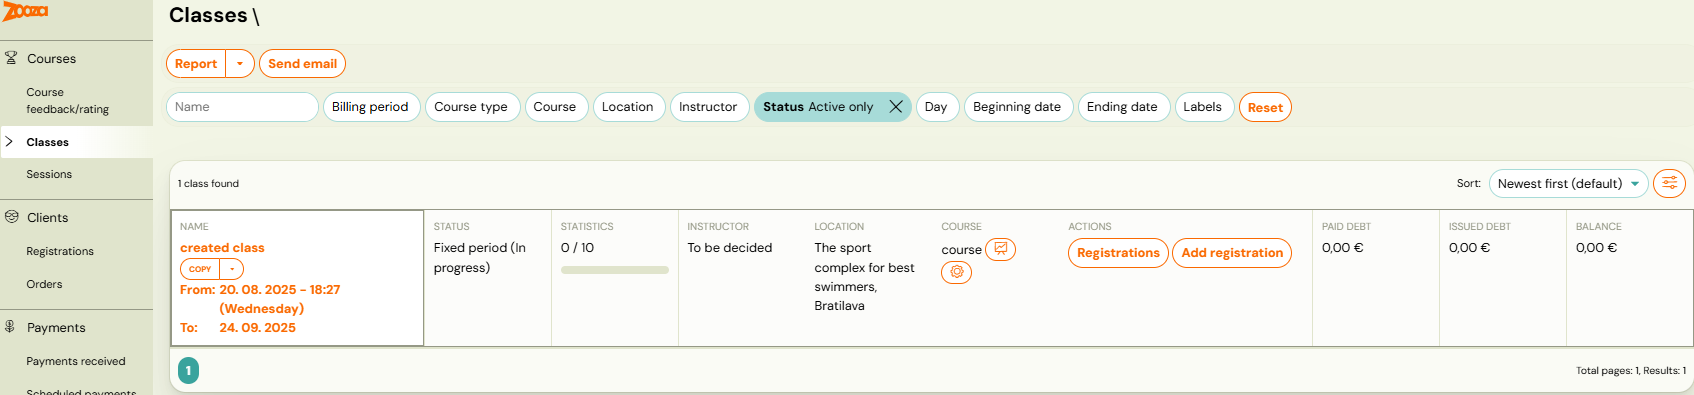Image resolution: width=1694 pixels, height=395 pixels.
Task: Select the Courses trophy icon in sidebar
Action: [x=11, y=58]
